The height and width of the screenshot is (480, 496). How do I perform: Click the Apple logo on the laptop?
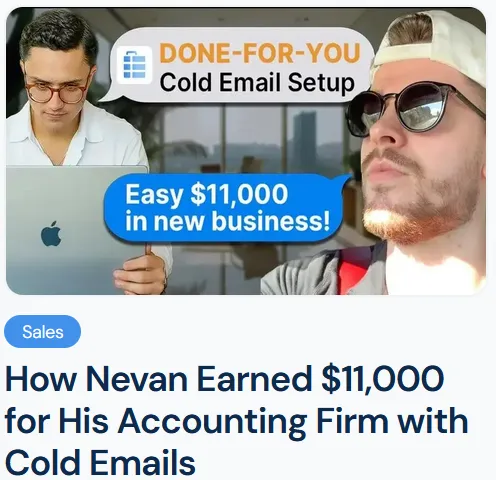[x=51, y=234]
